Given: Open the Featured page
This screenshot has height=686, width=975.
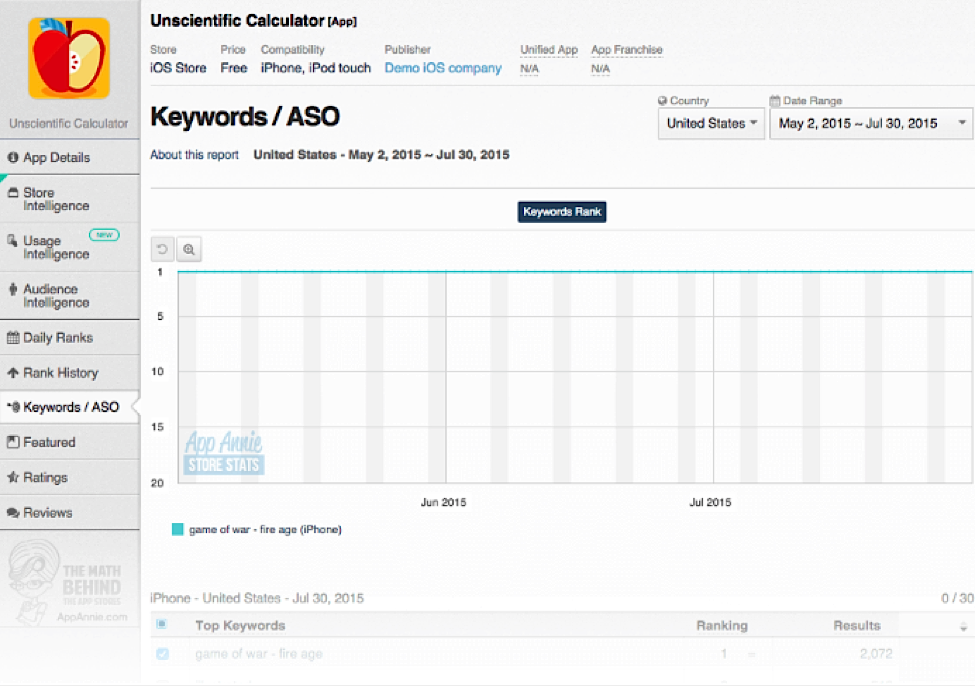Looking at the screenshot, I should (x=70, y=442).
